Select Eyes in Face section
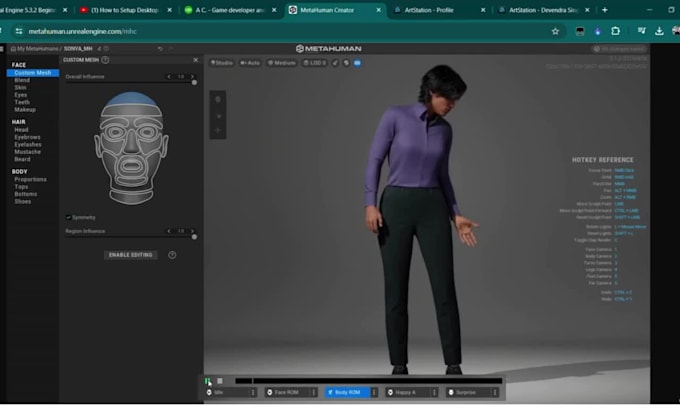Image resolution: width=680 pixels, height=408 pixels. point(20,95)
